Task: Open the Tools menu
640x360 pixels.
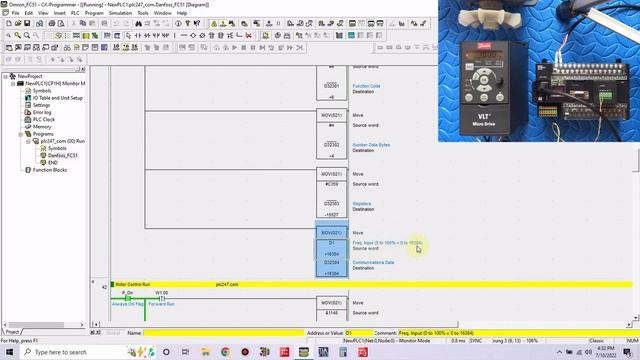Action: coord(143,13)
